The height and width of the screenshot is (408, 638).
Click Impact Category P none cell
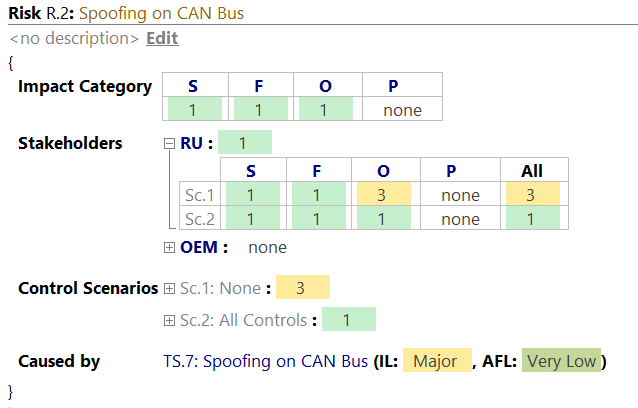click(402, 109)
